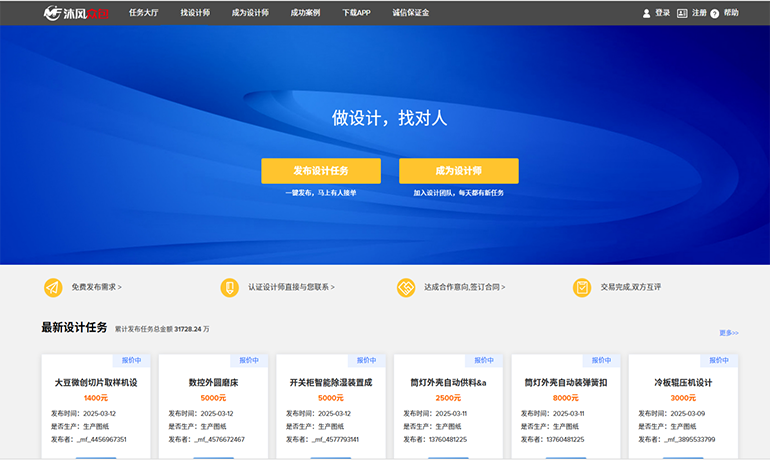Go to 找设计师 navigation tab
The width and height of the screenshot is (770, 460).
[195, 13]
